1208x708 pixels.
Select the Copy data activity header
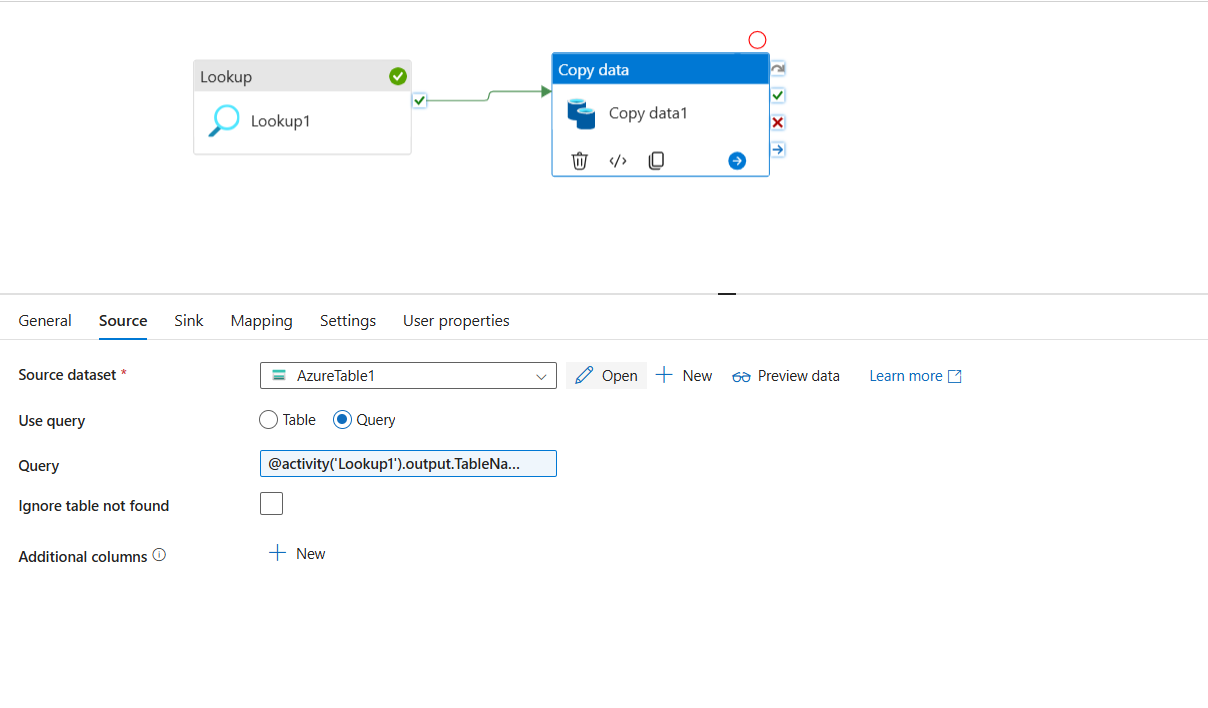point(660,69)
